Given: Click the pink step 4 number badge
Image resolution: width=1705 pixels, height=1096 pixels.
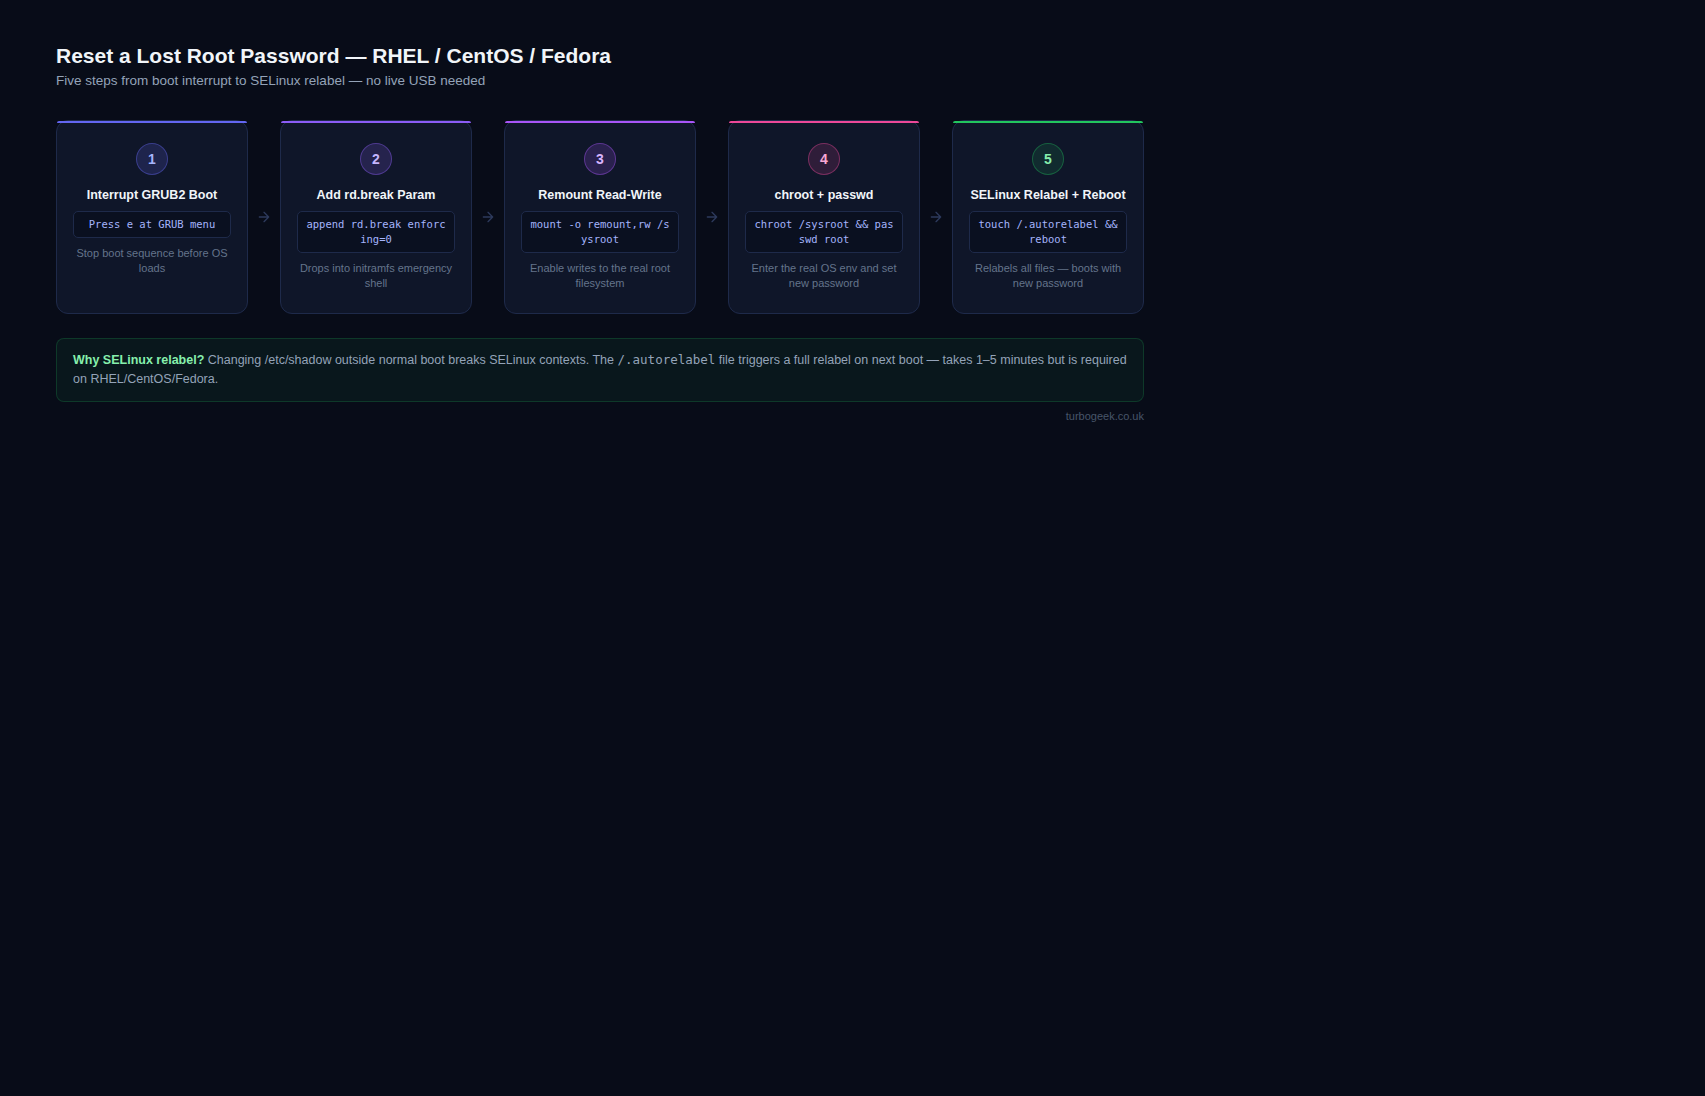Looking at the screenshot, I should coord(824,159).
